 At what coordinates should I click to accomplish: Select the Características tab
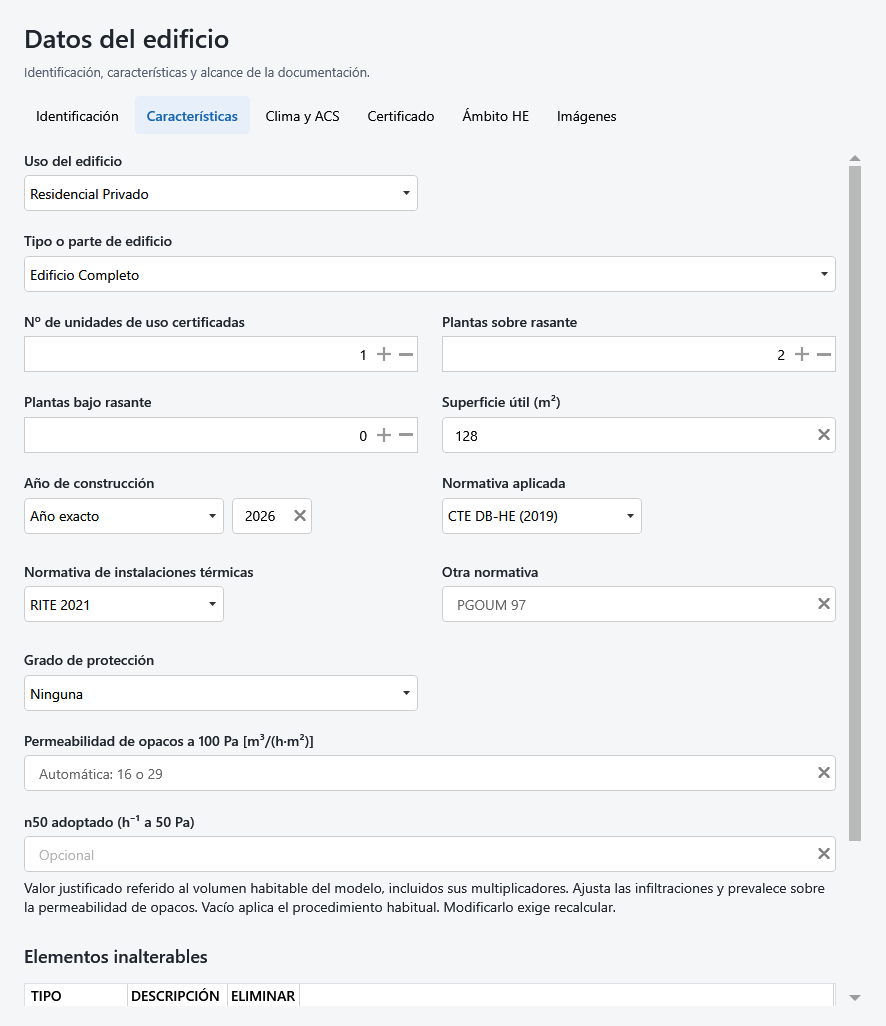(192, 116)
